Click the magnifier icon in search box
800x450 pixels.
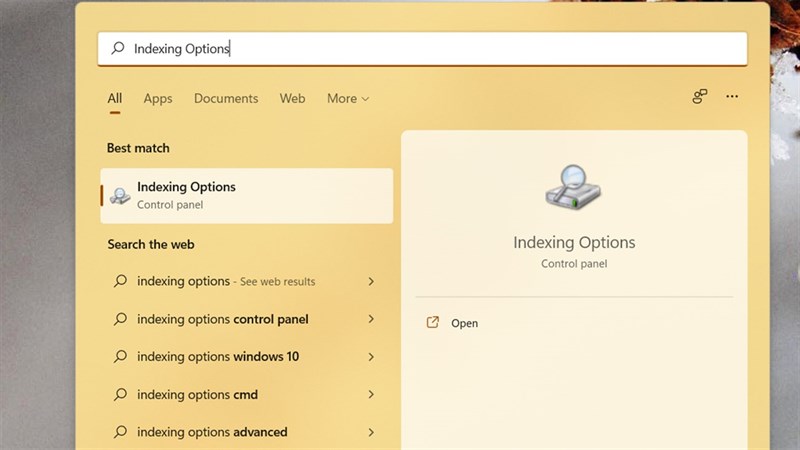(118, 48)
